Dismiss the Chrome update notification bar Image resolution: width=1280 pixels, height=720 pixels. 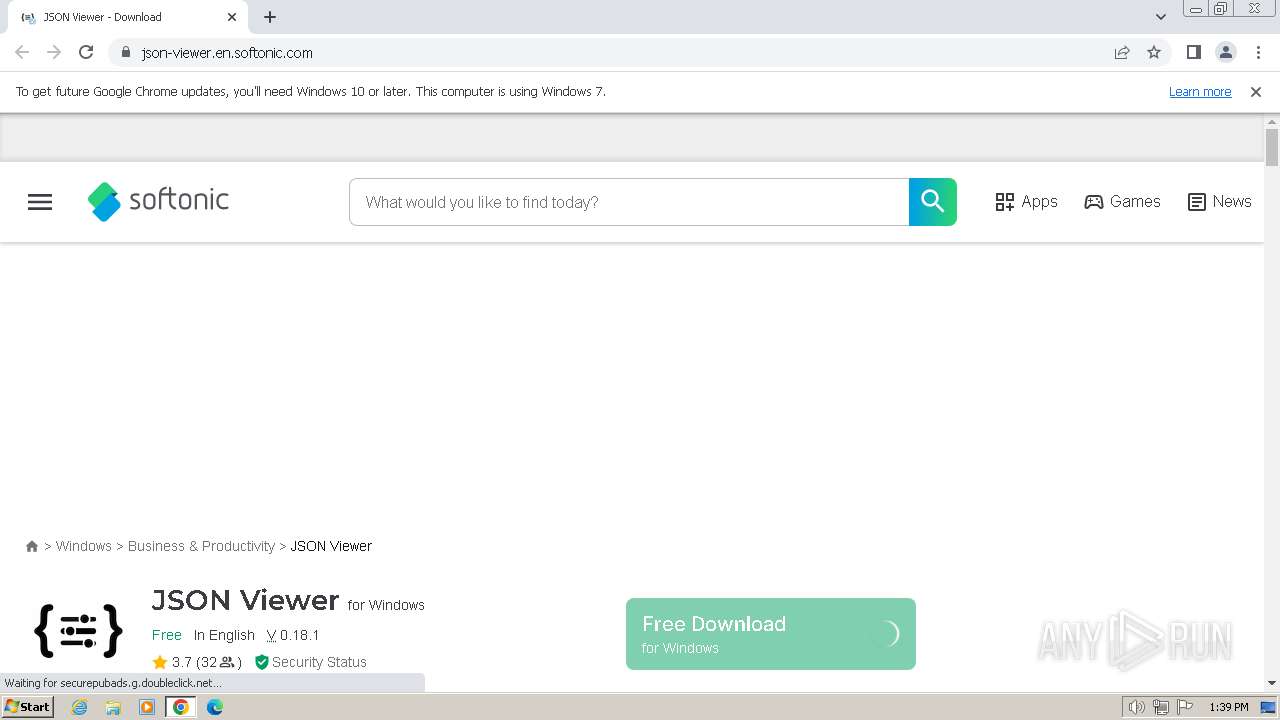1256,92
